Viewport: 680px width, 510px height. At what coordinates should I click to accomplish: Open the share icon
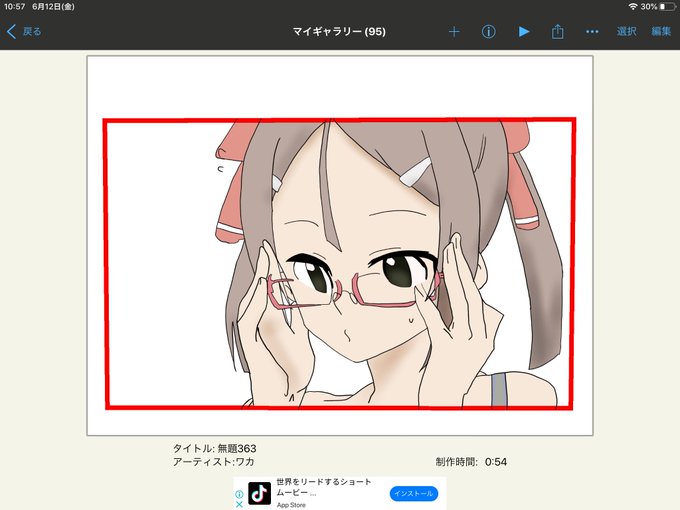[558, 32]
